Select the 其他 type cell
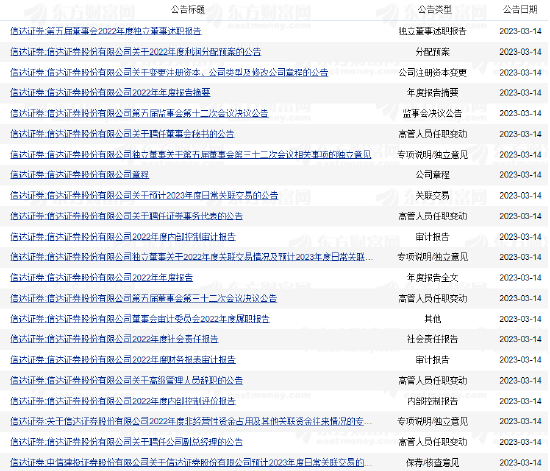This screenshot has width=550, height=471. [432, 319]
